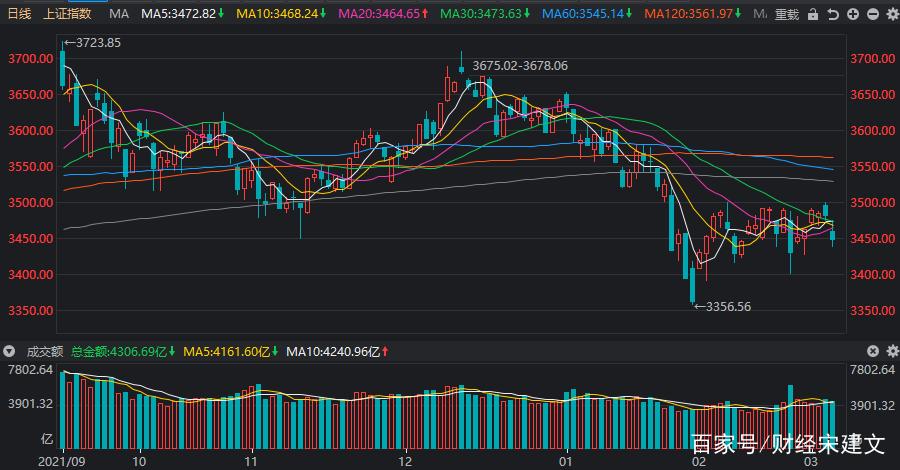The width and height of the screenshot is (900, 470).
Task: Open the 日线 period dropdown
Action: click(x=19, y=14)
